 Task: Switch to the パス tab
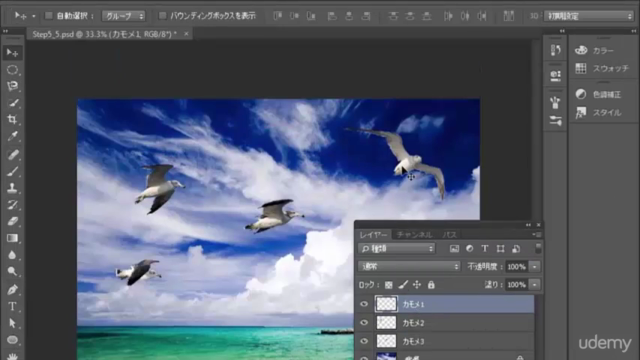pos(449,235)
